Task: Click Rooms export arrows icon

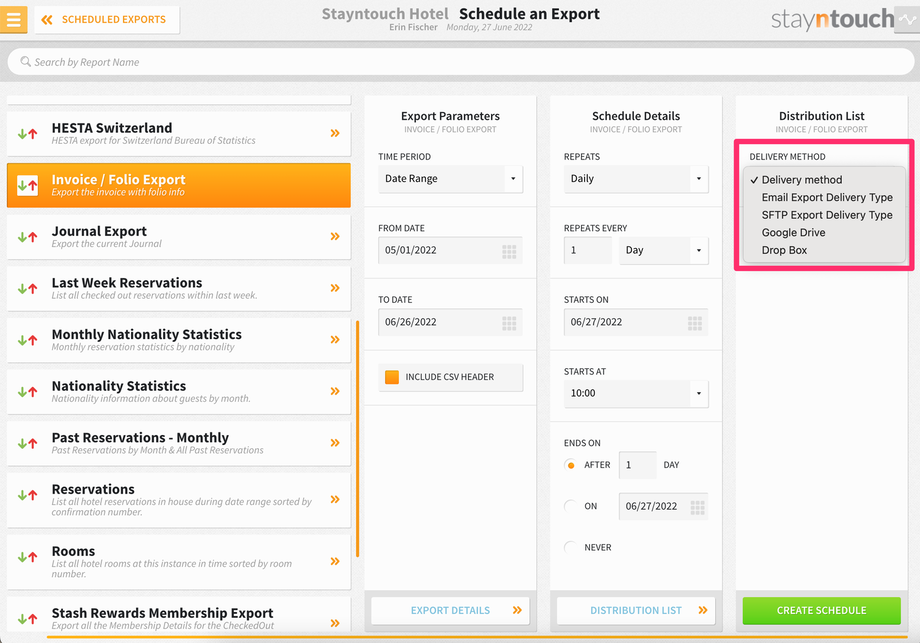Action: [x=28, y=557]
